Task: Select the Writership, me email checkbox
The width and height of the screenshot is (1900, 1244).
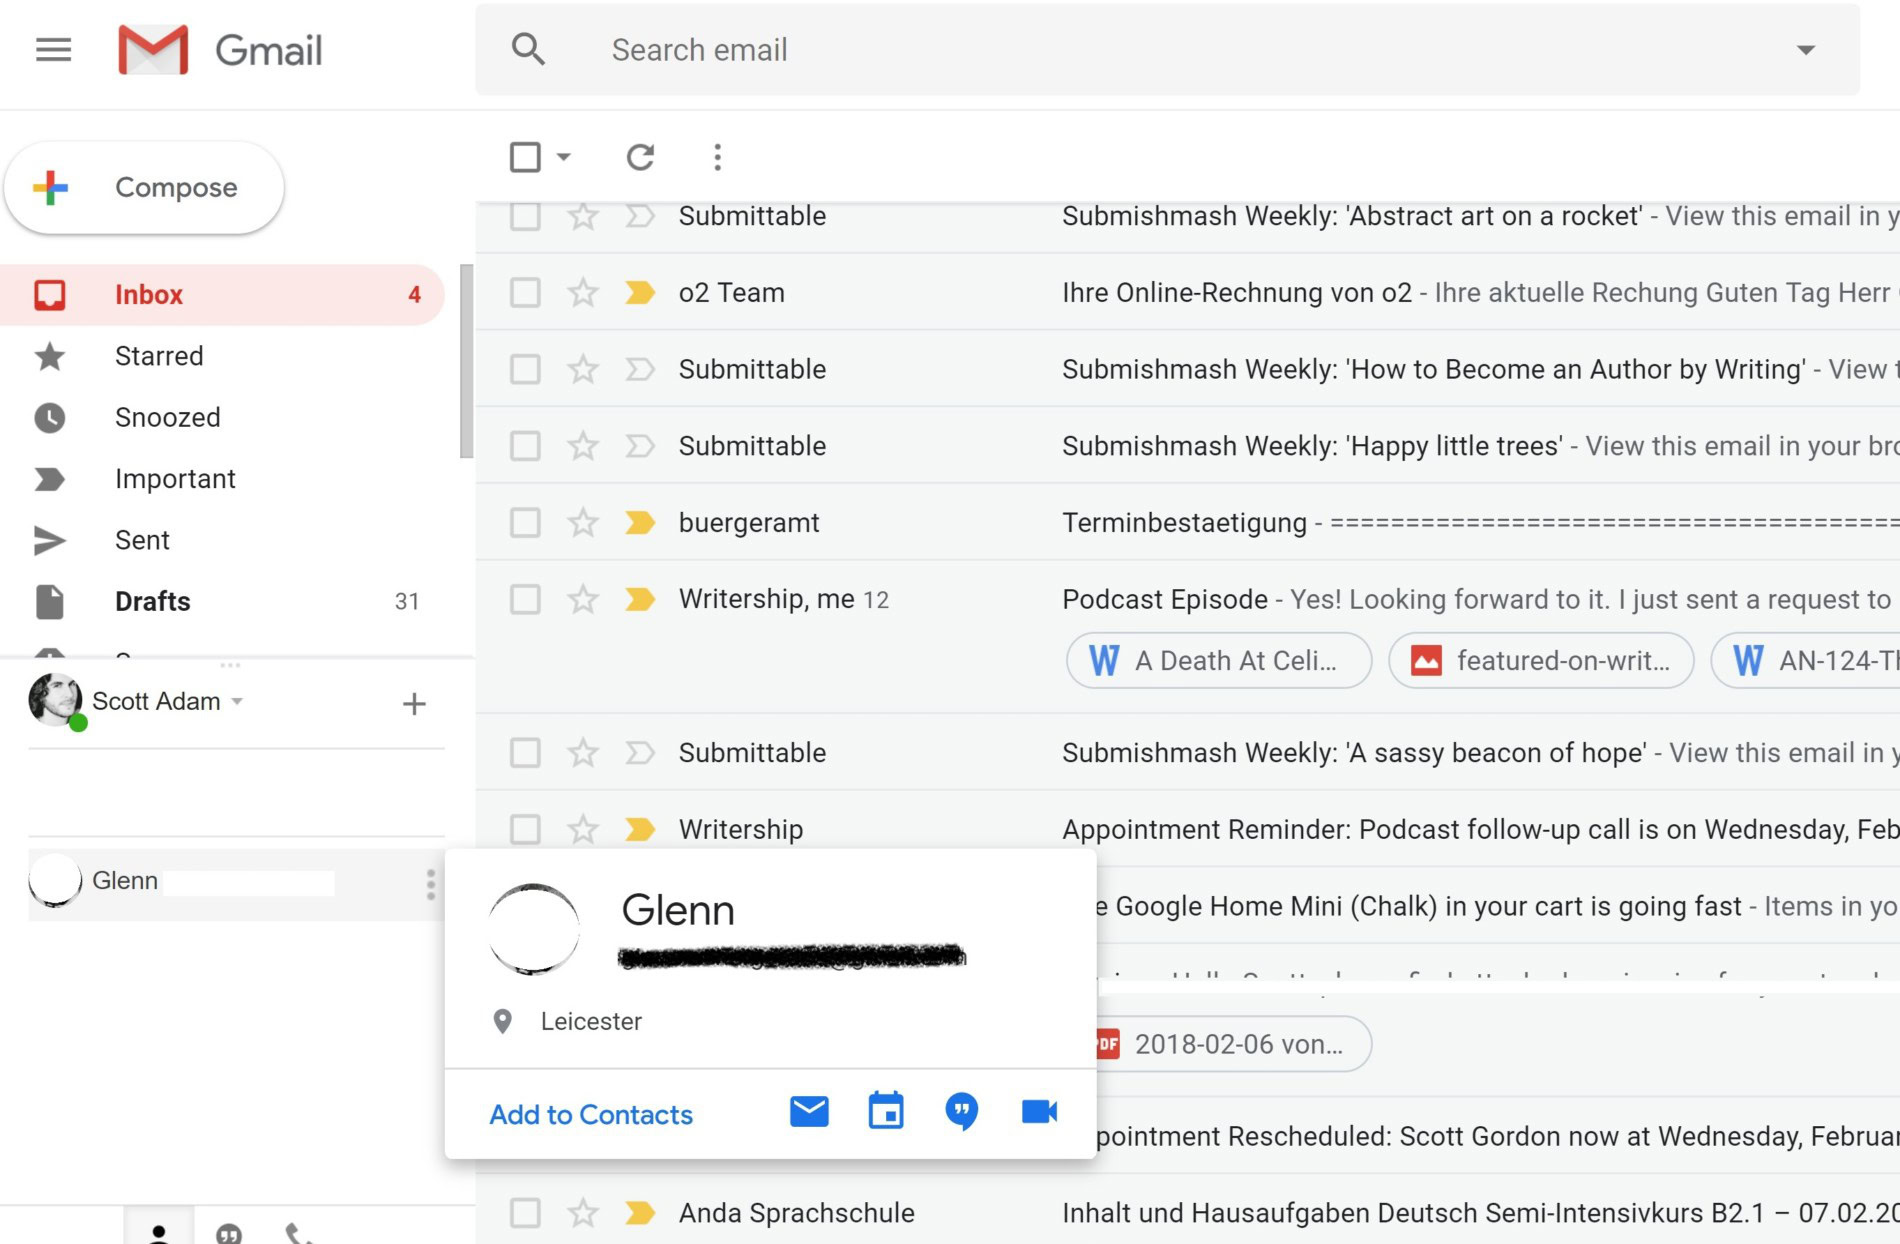Action: [525, 599]
